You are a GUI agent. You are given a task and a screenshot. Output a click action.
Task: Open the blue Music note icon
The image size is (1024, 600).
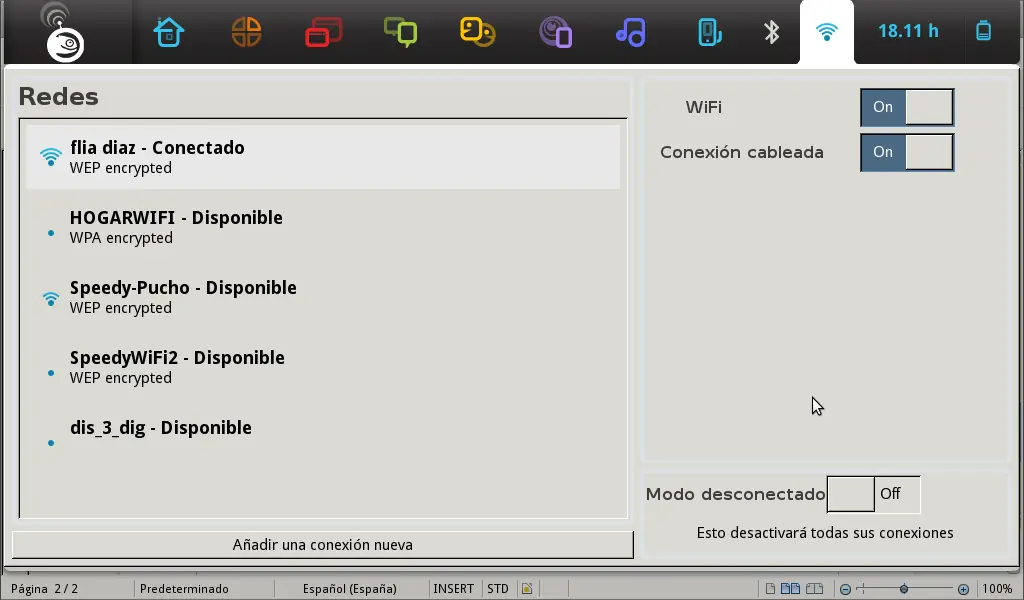pos(631,32)
